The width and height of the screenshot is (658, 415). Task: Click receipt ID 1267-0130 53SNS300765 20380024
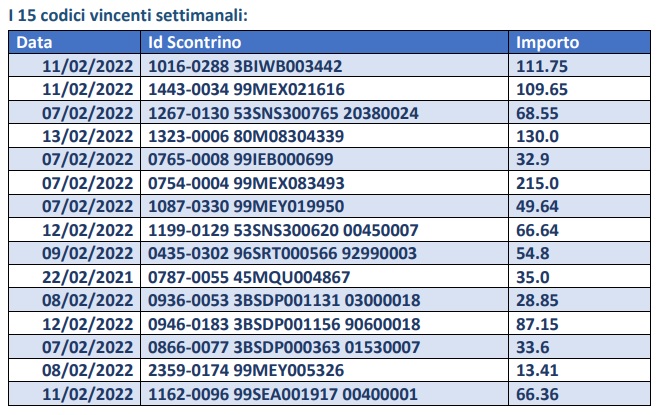[282, 112]
